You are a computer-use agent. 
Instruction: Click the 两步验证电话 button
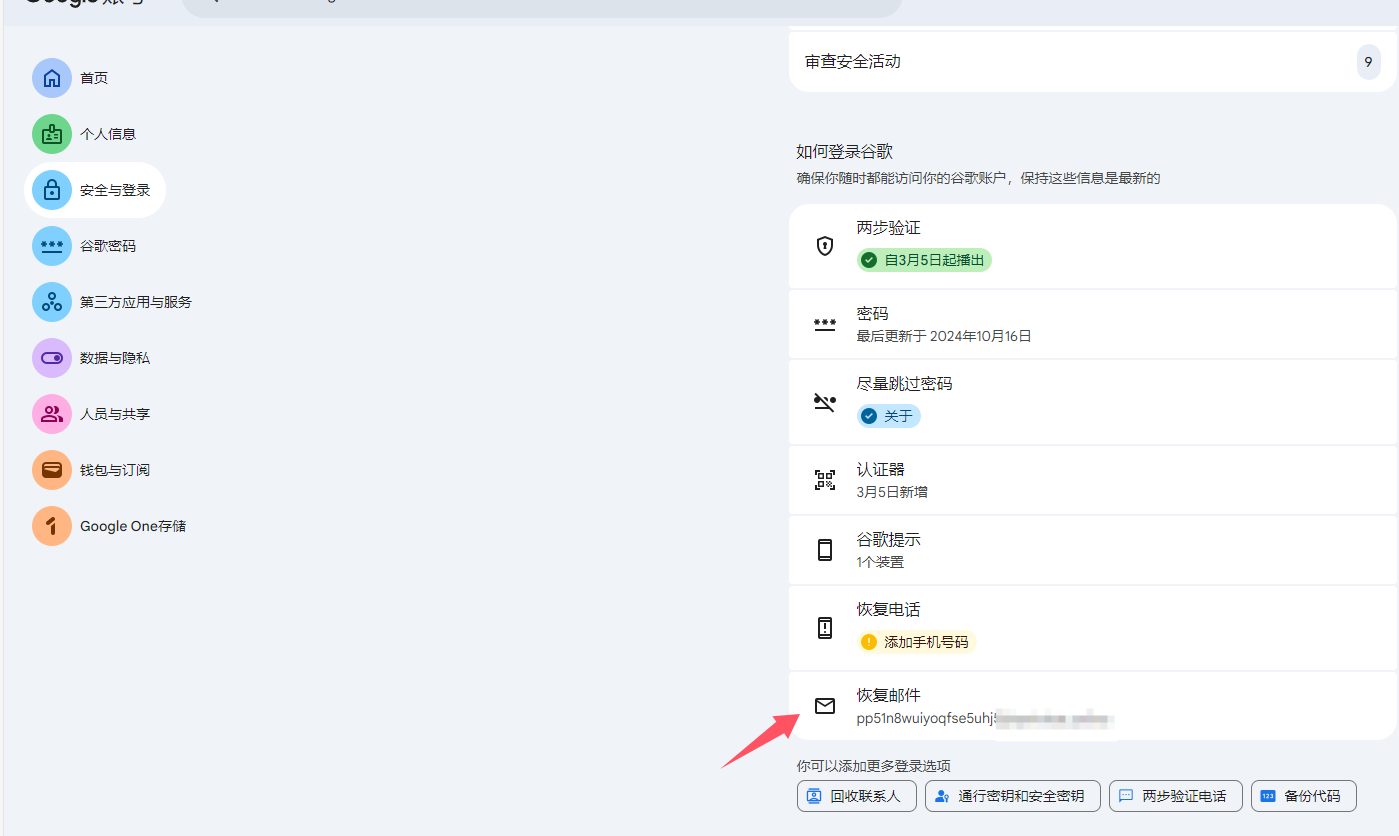point(1175,797)
